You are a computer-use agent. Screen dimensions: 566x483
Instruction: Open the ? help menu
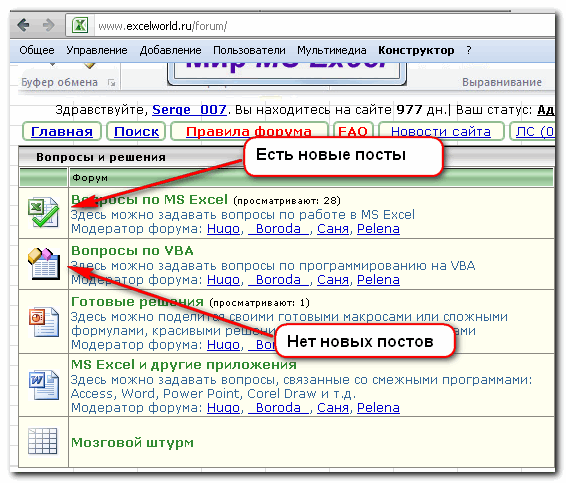pyautogui.click(x=469, y=50)
